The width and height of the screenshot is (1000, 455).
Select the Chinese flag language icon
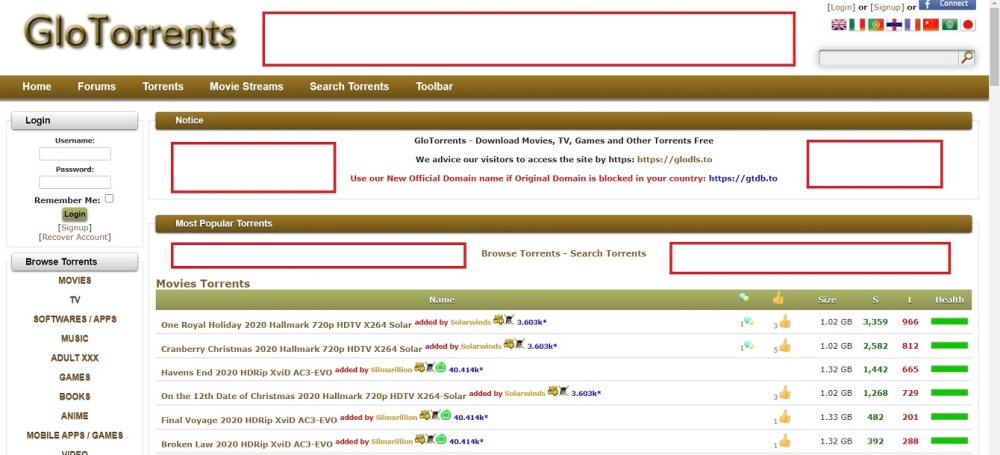[931, 25]
